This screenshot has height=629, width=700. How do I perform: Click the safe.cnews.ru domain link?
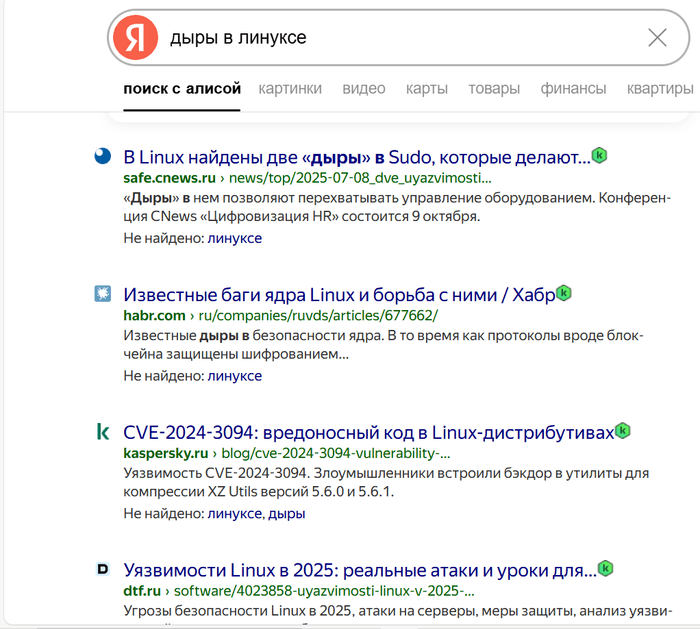pos(169,178)
